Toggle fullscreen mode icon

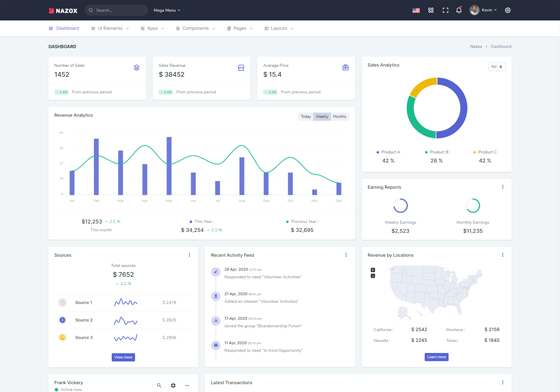[445, 10]
